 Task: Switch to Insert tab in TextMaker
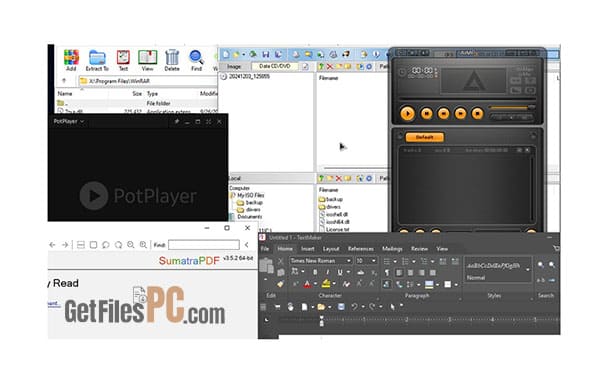point(308,249)
